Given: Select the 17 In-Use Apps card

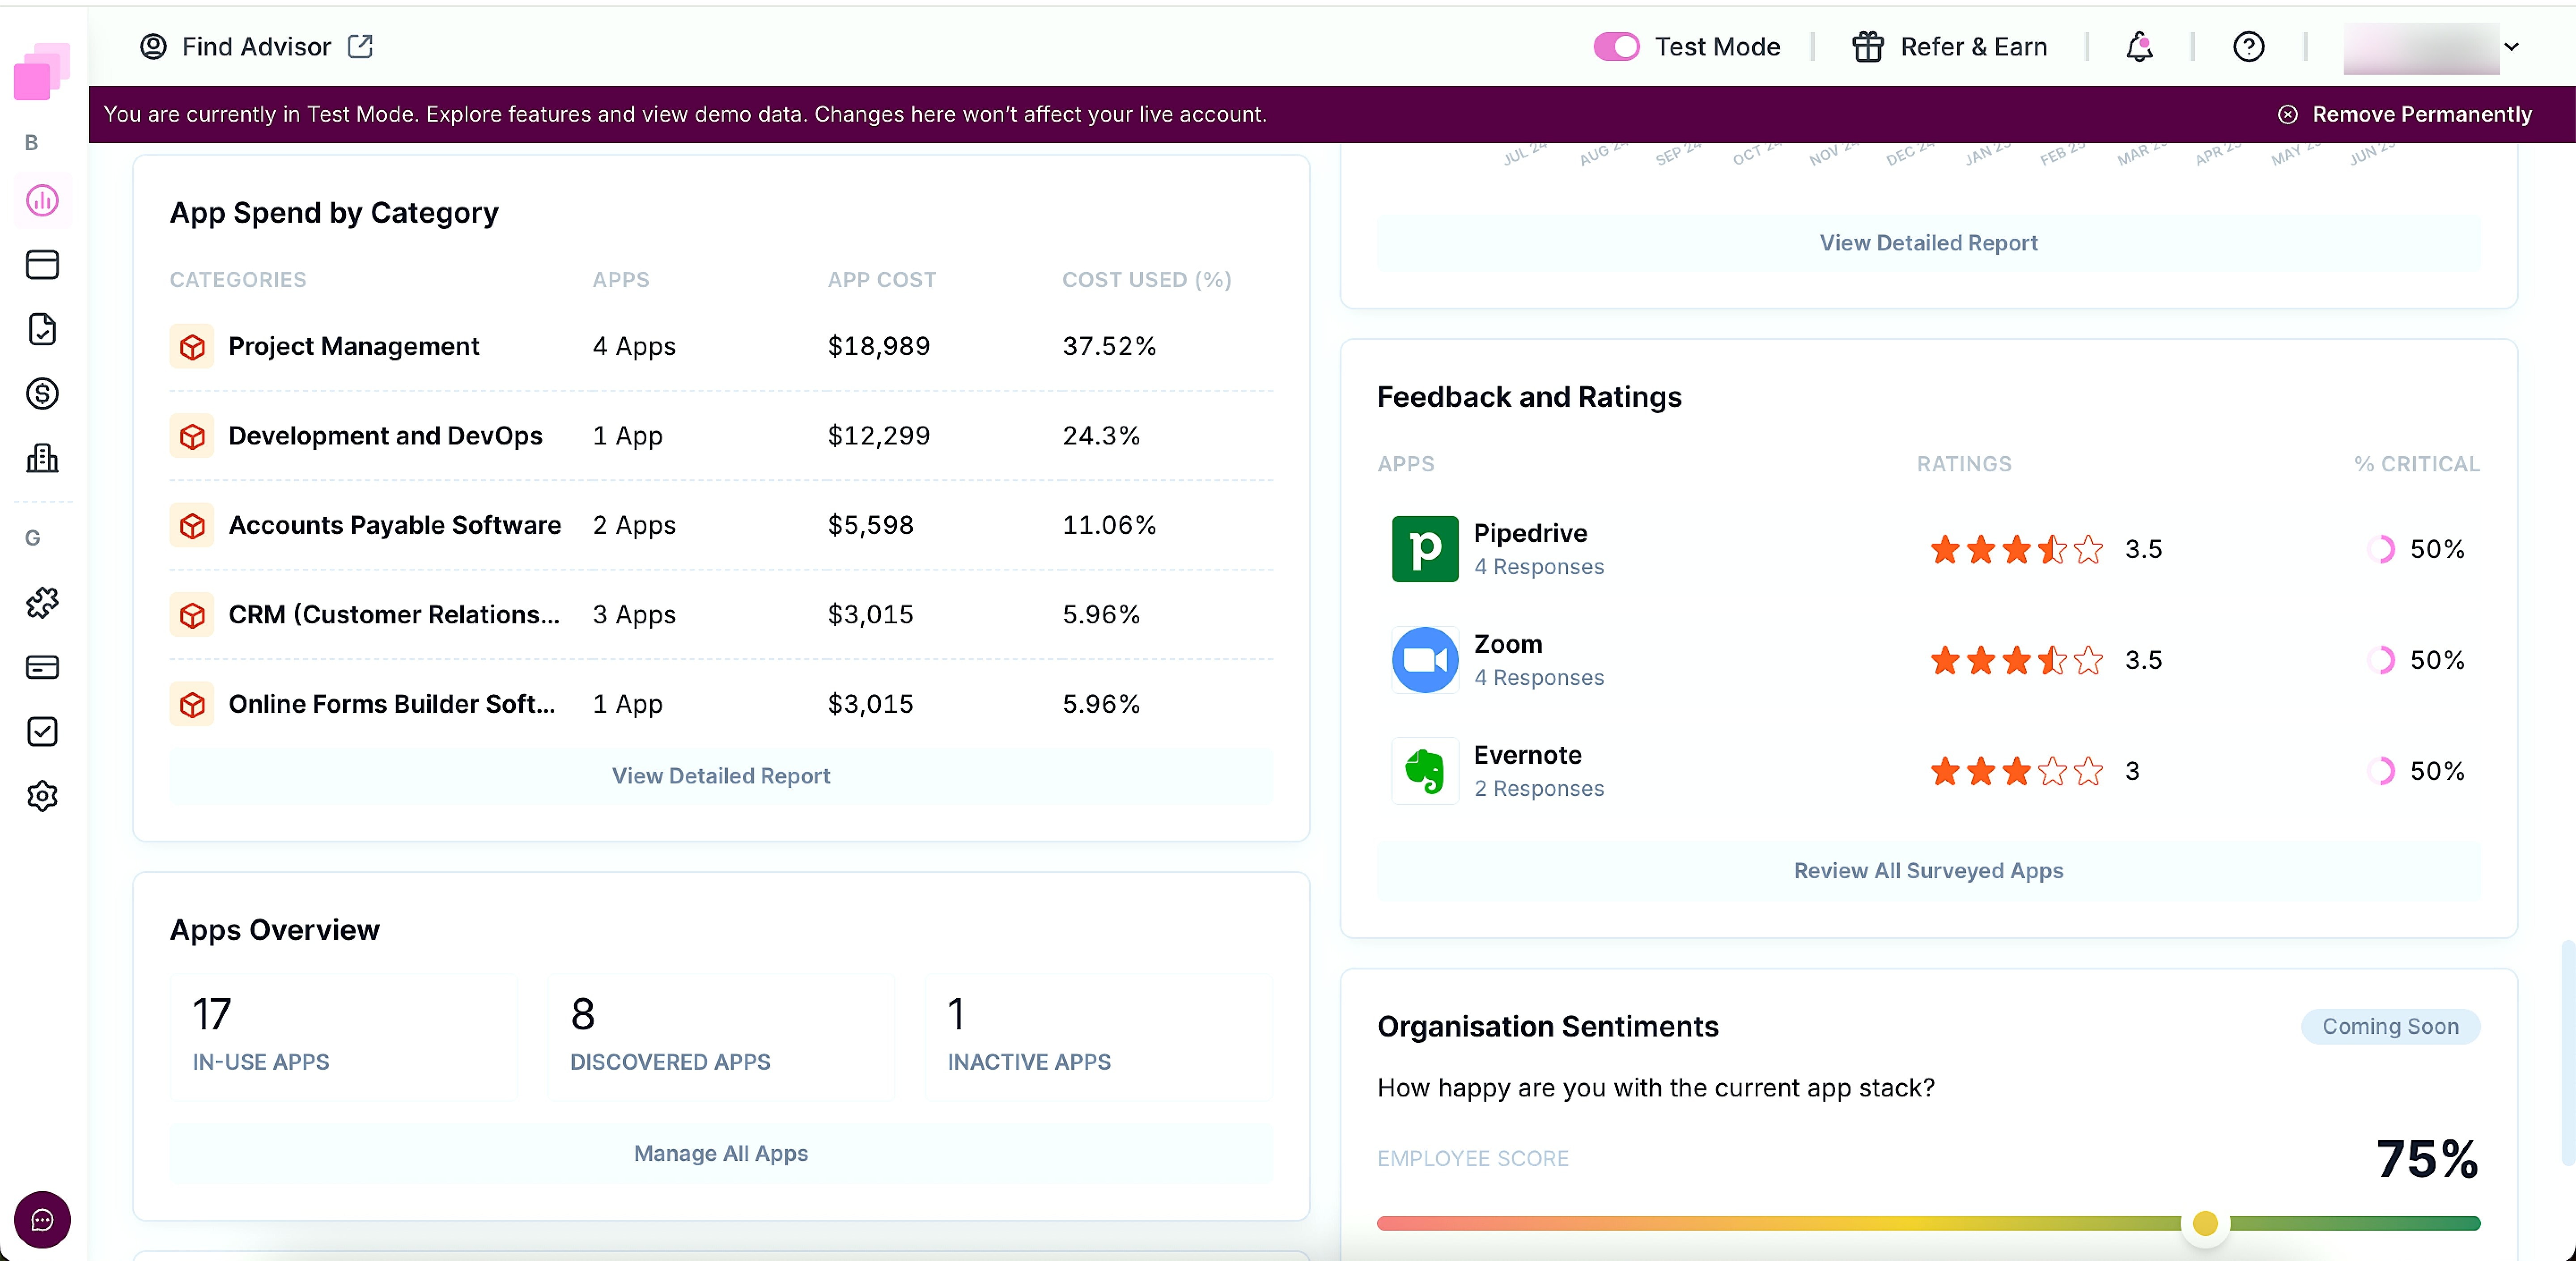Looking at the screenshot, I should click(x=344, y=1038).
